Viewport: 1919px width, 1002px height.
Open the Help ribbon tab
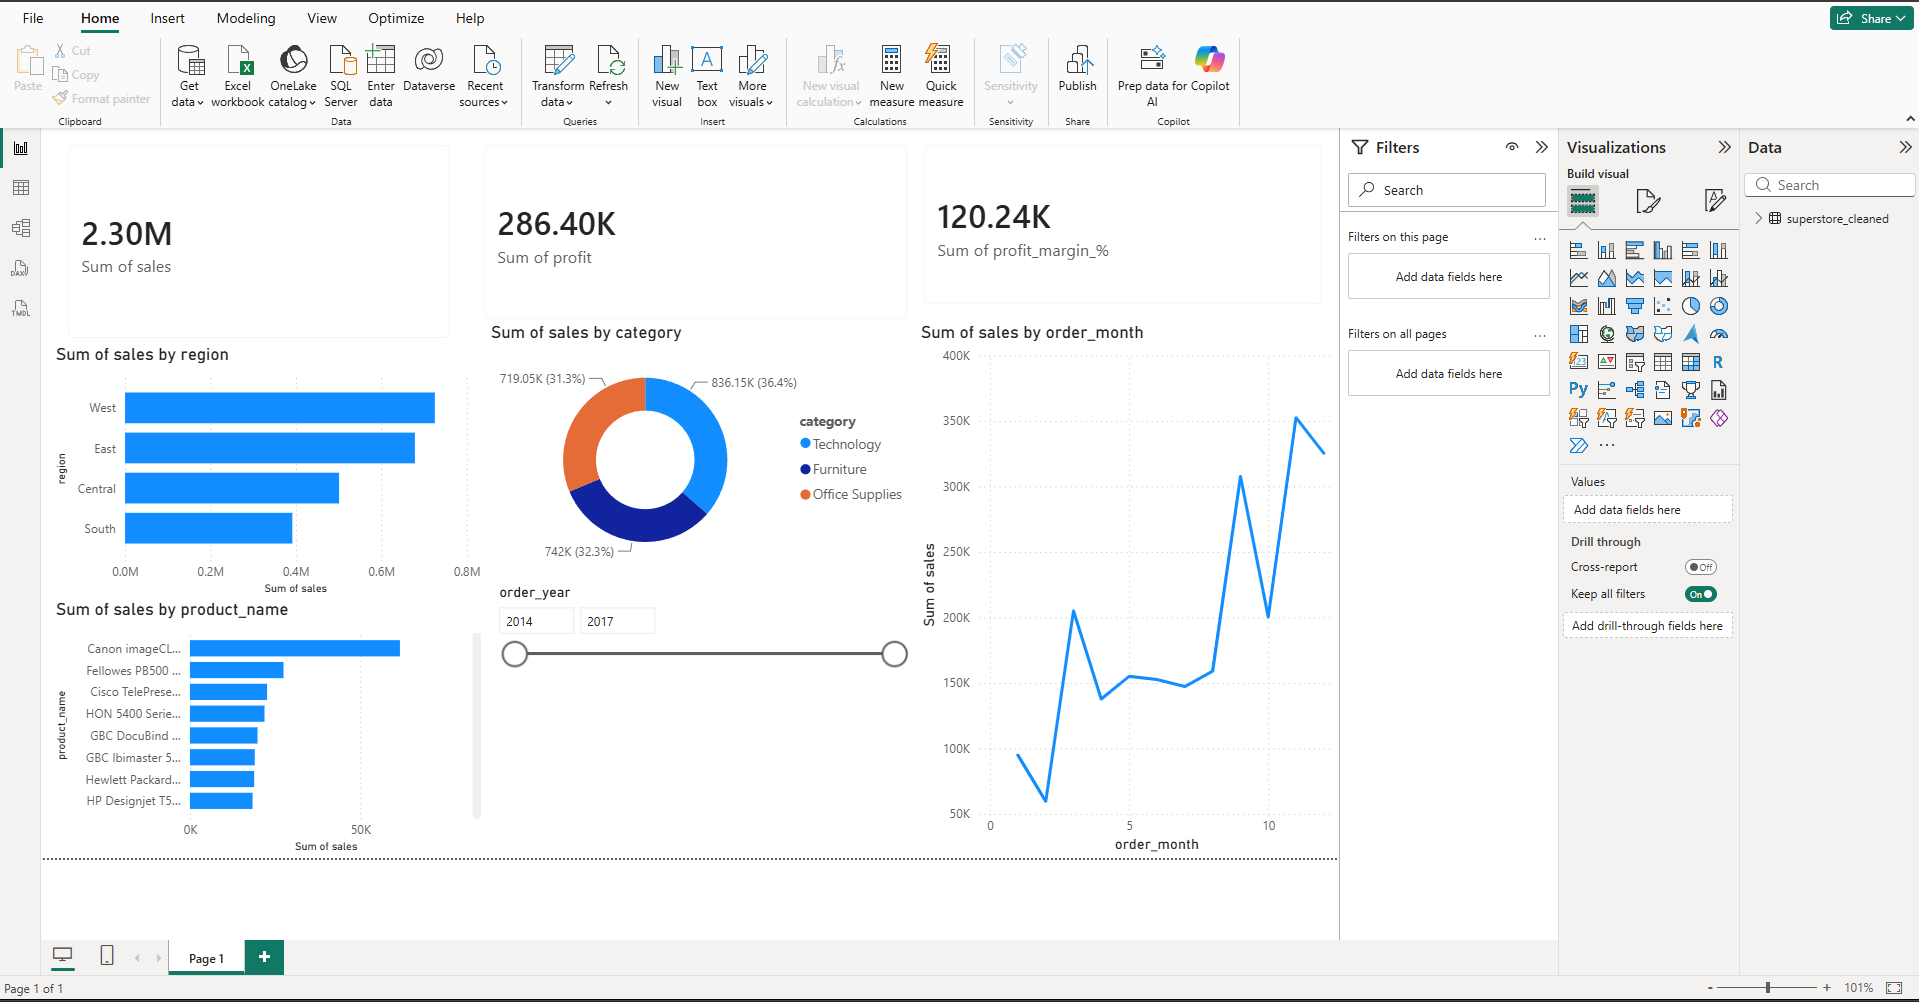click(x=470, y=18)
